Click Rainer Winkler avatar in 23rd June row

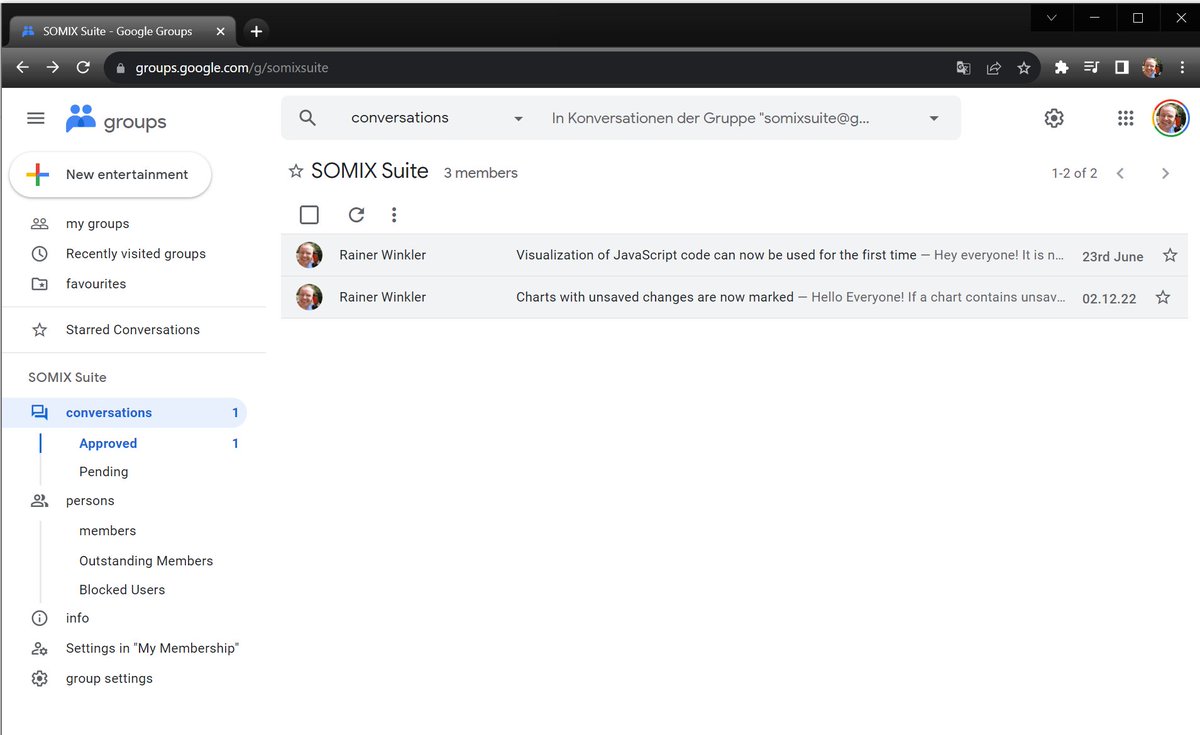point(309,255)
